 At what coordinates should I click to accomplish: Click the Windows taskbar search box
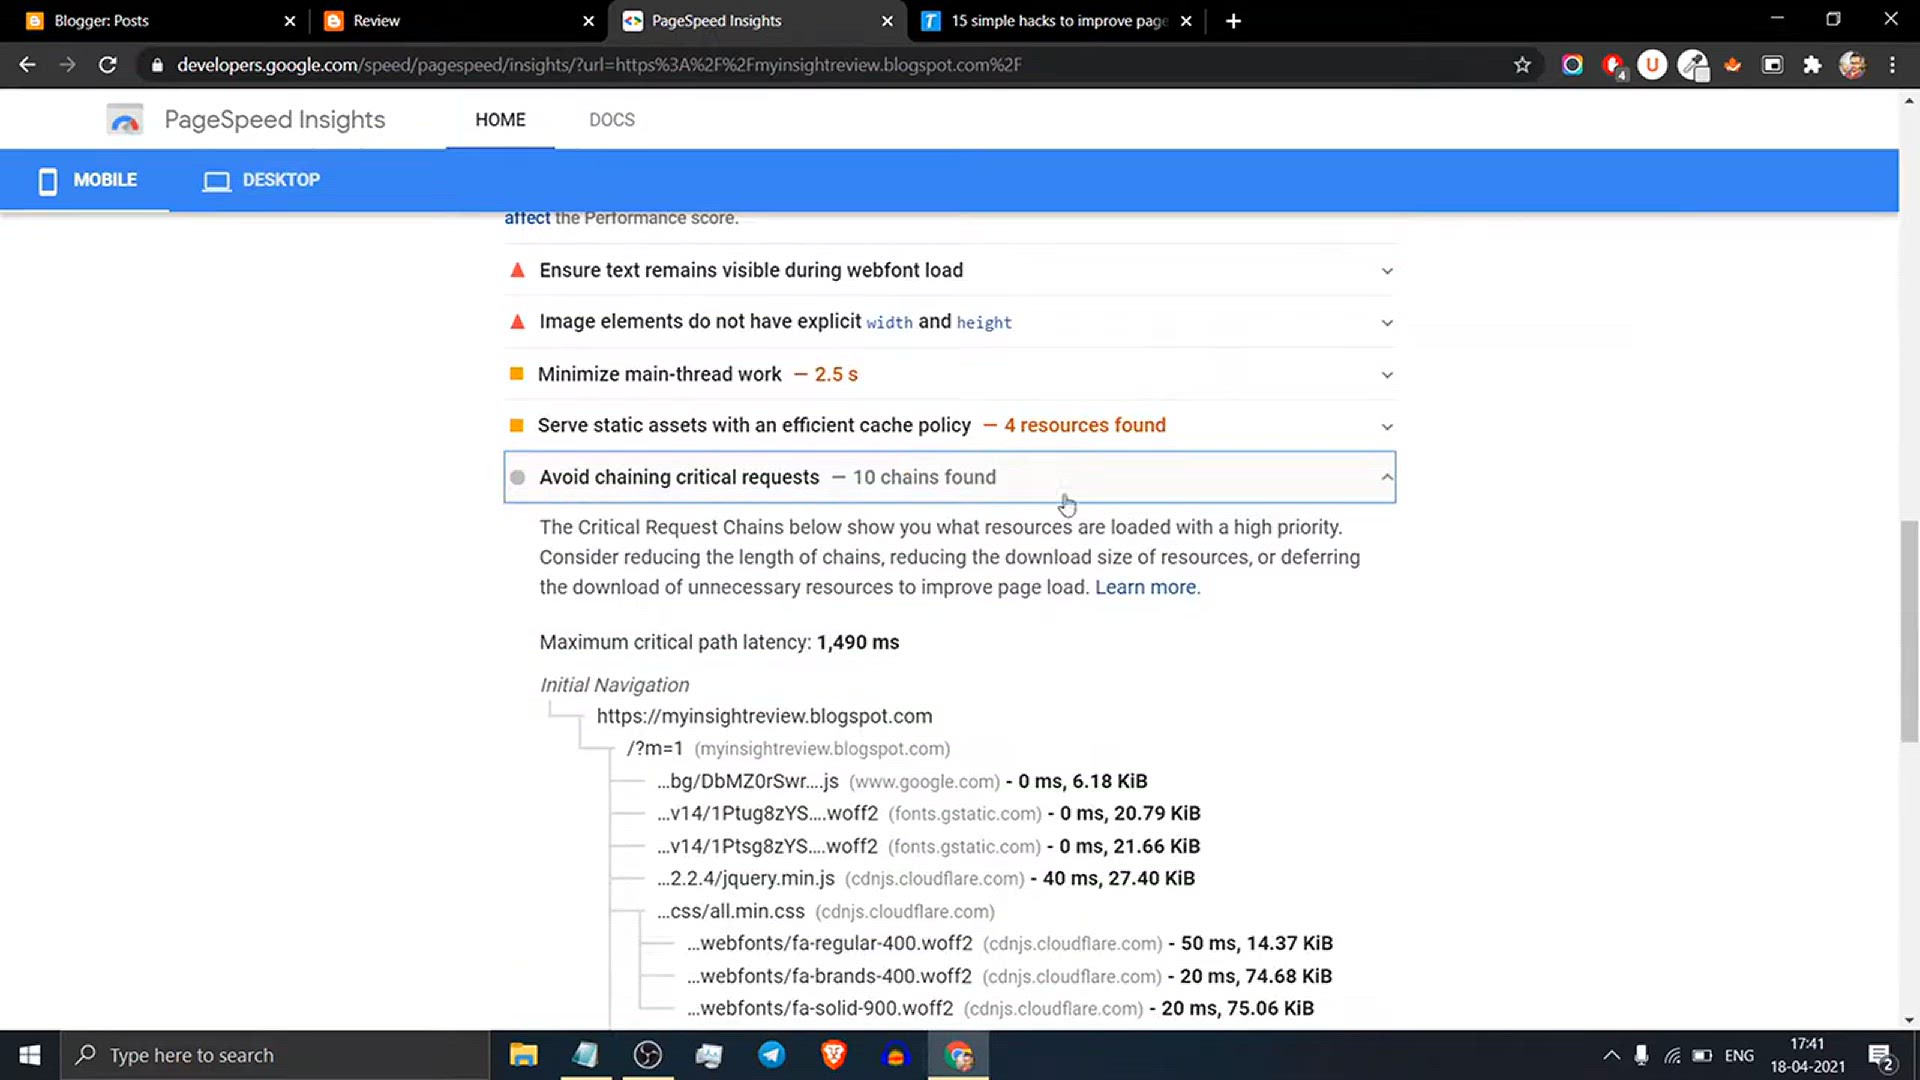tap(275, 1055)
